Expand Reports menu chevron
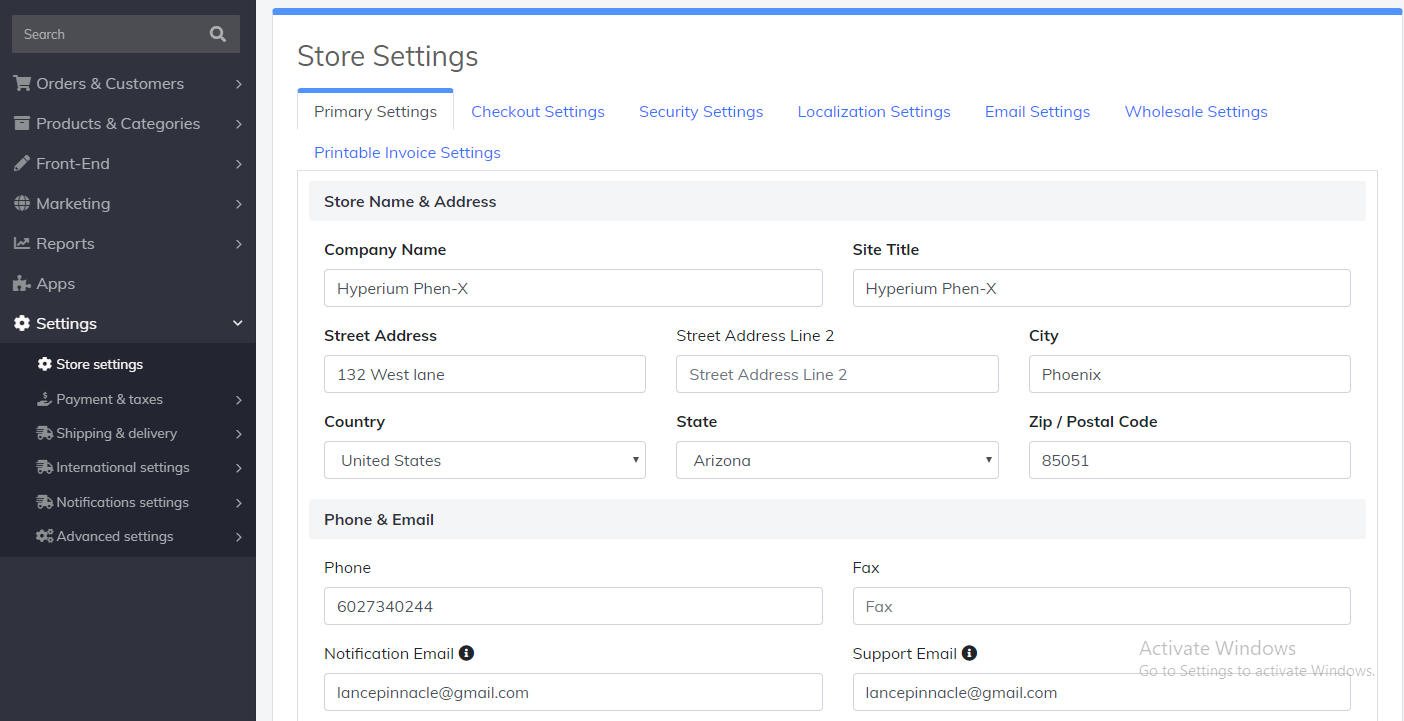The width and height of the screenshot is (1404, 721). coord(239,244)
